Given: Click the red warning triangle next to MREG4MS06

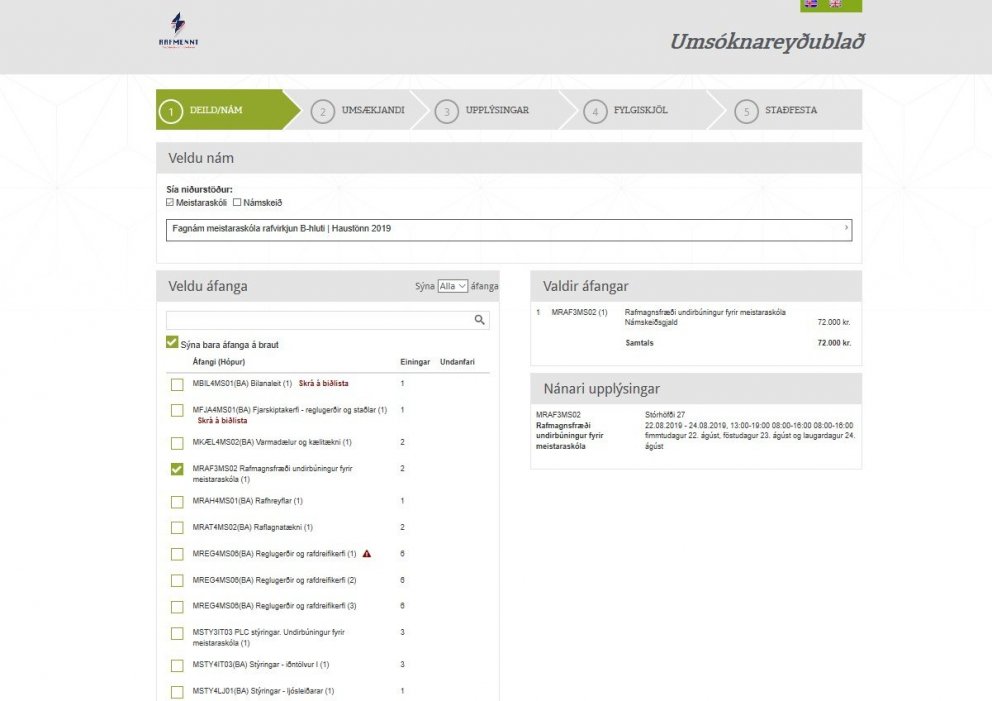Looking at the screenshot, I should pos(367,553).
